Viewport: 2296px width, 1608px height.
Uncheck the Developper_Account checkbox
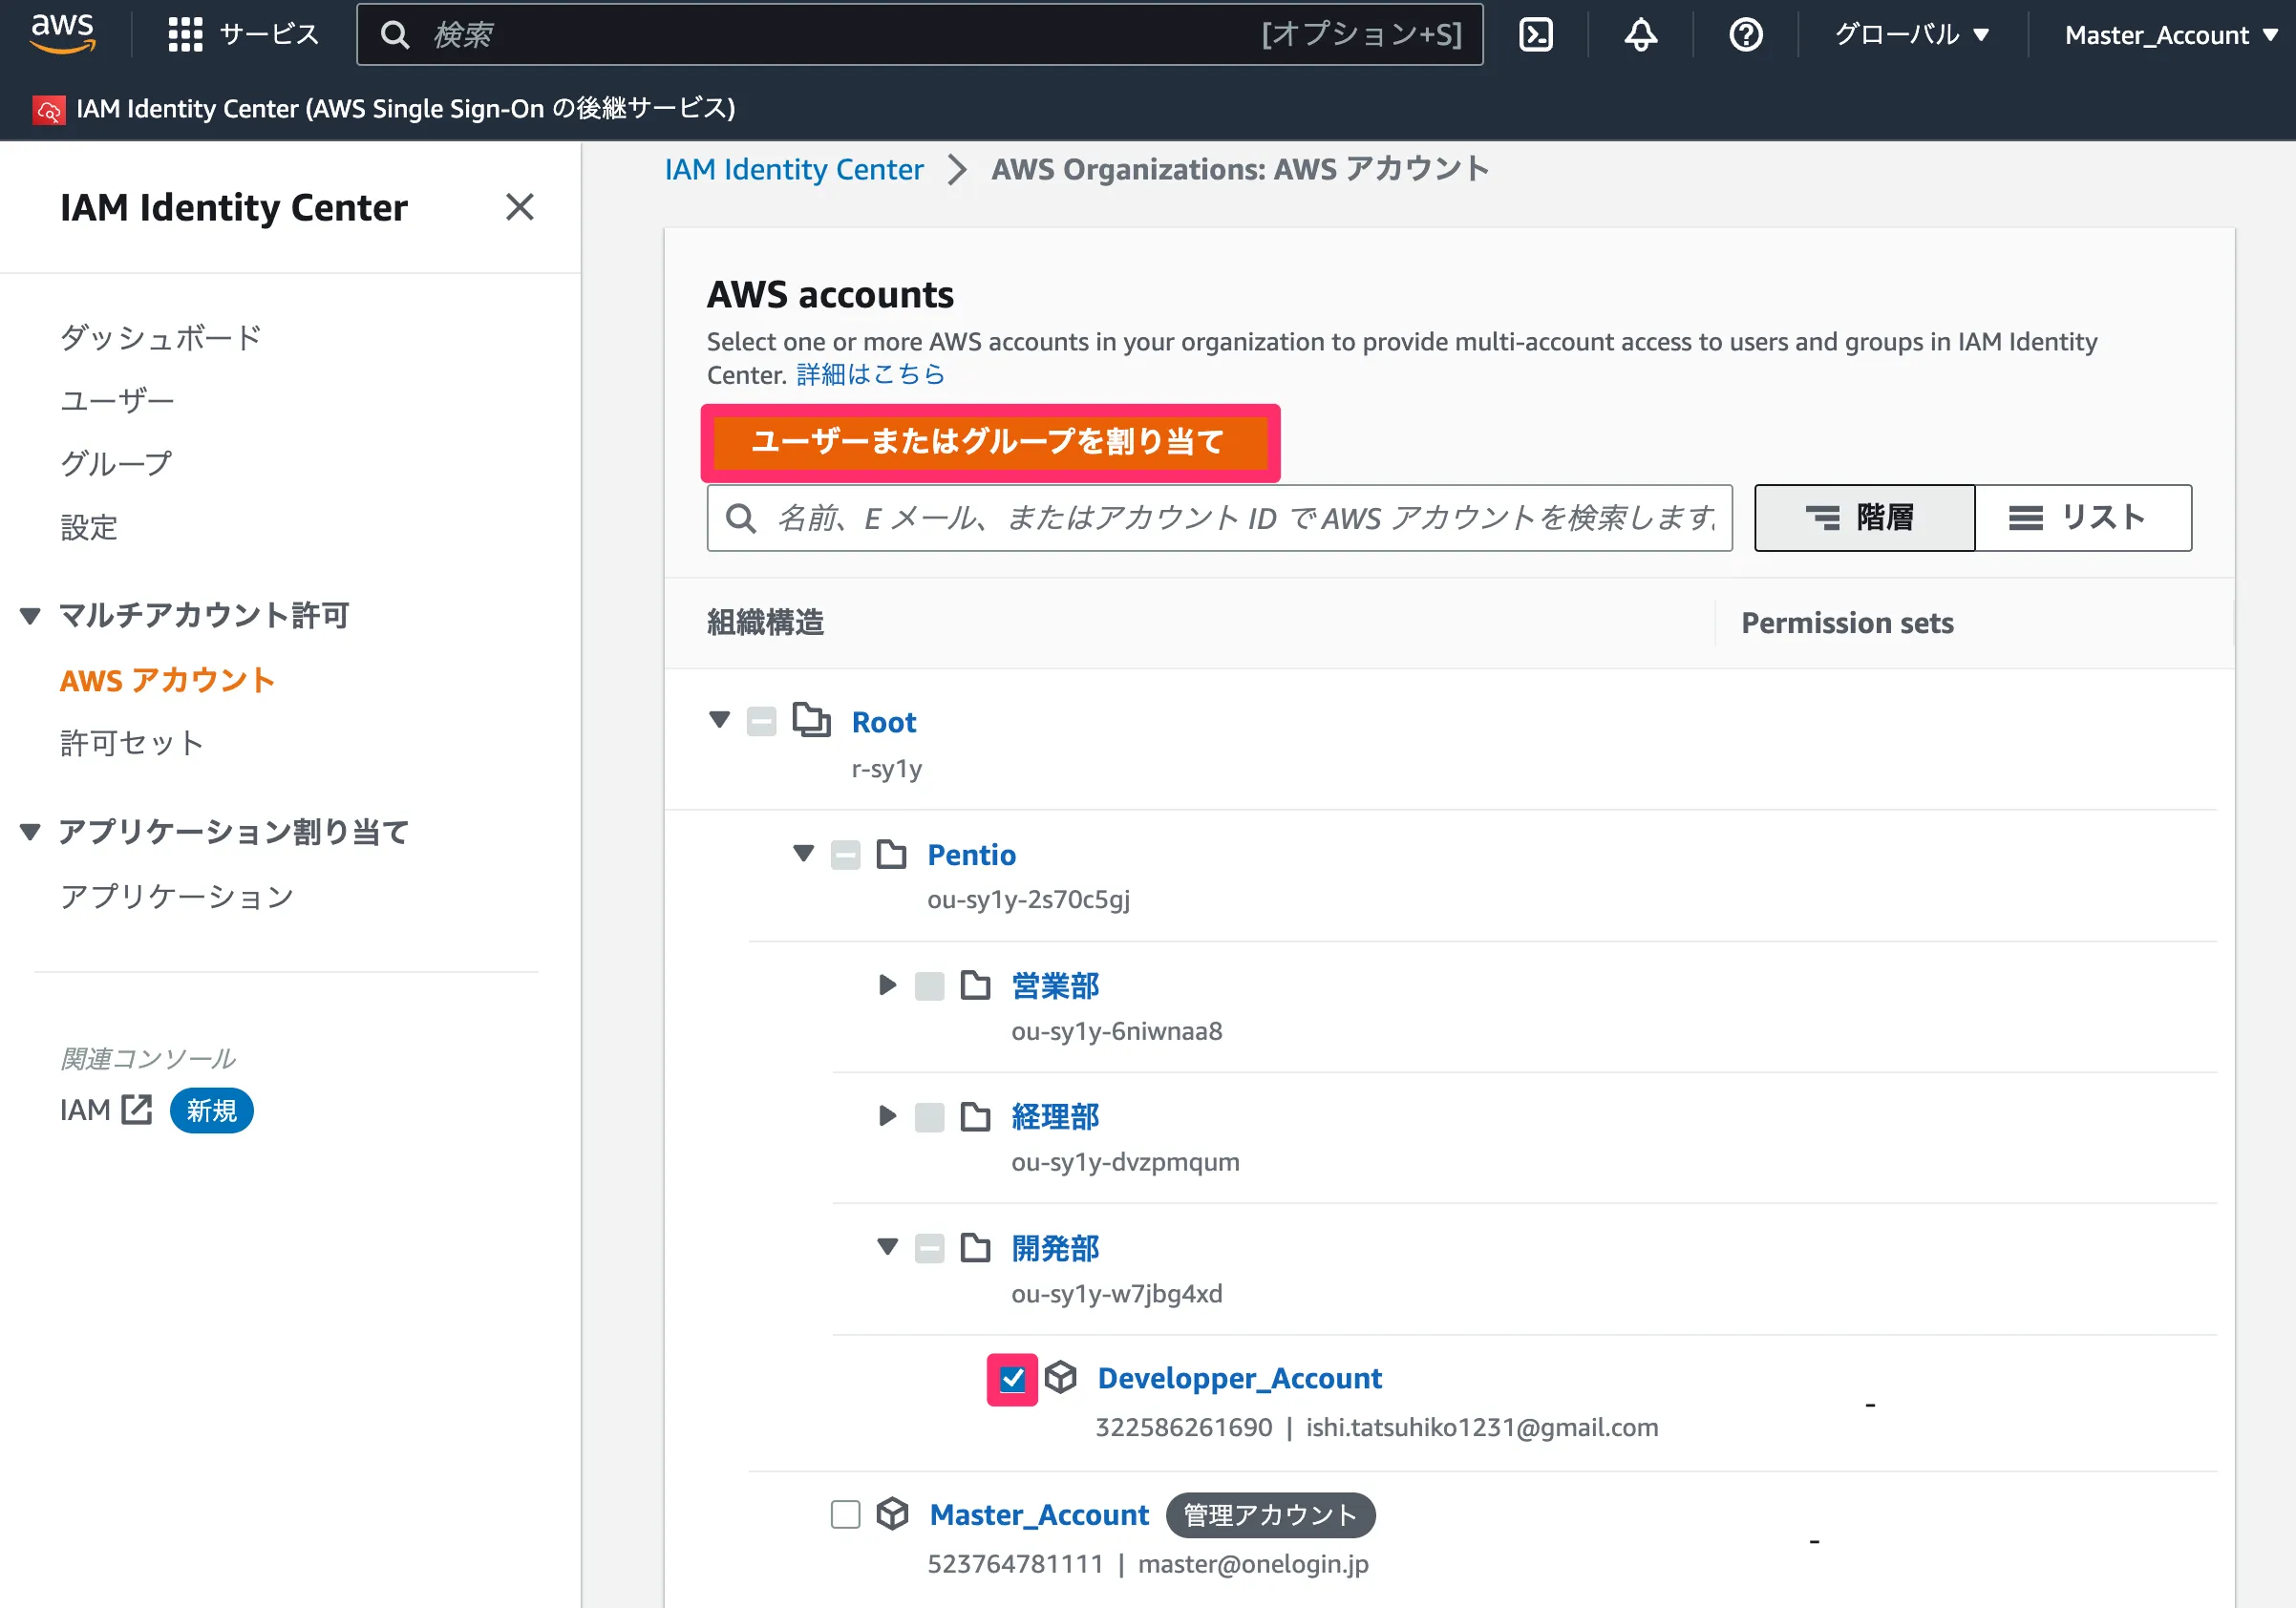[x=1012, y=1379]
